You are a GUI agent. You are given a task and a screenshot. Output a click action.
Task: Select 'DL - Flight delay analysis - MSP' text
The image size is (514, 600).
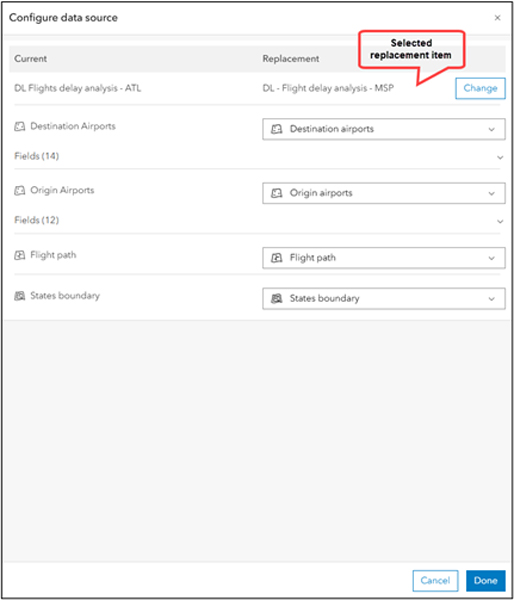click(x=328, y=88)
